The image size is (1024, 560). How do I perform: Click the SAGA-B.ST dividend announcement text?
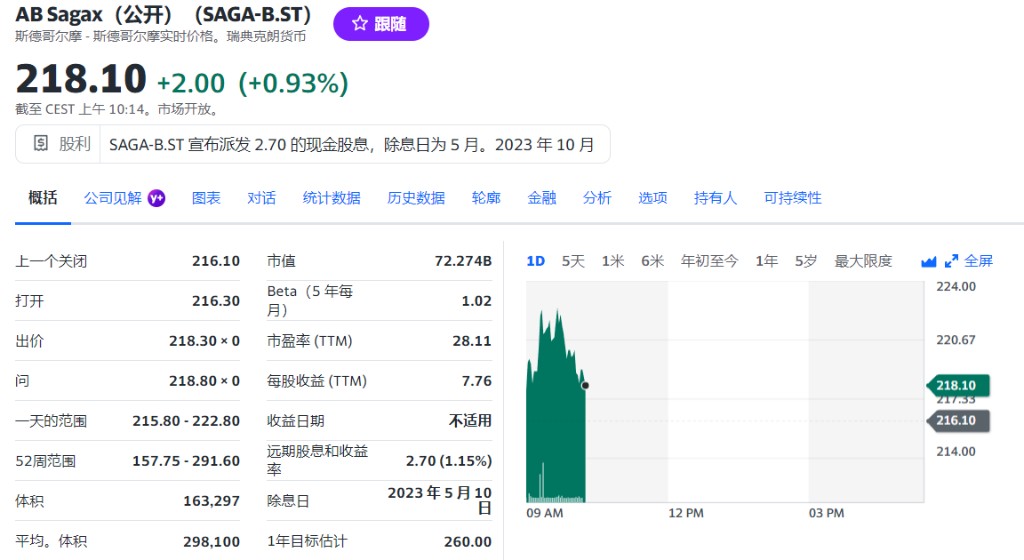(351, 144)
